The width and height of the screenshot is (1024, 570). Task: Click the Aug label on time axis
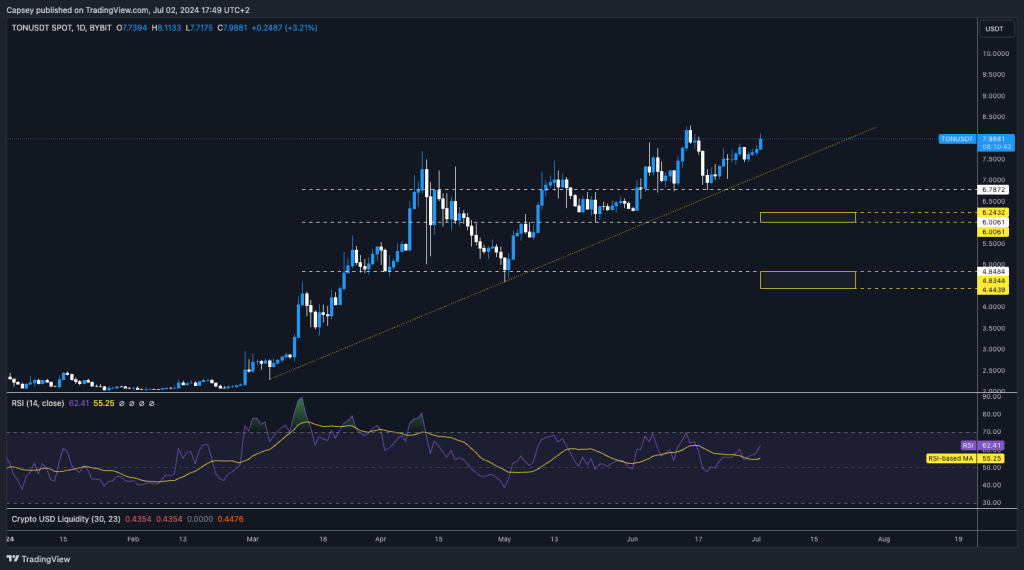click(883, 537)
